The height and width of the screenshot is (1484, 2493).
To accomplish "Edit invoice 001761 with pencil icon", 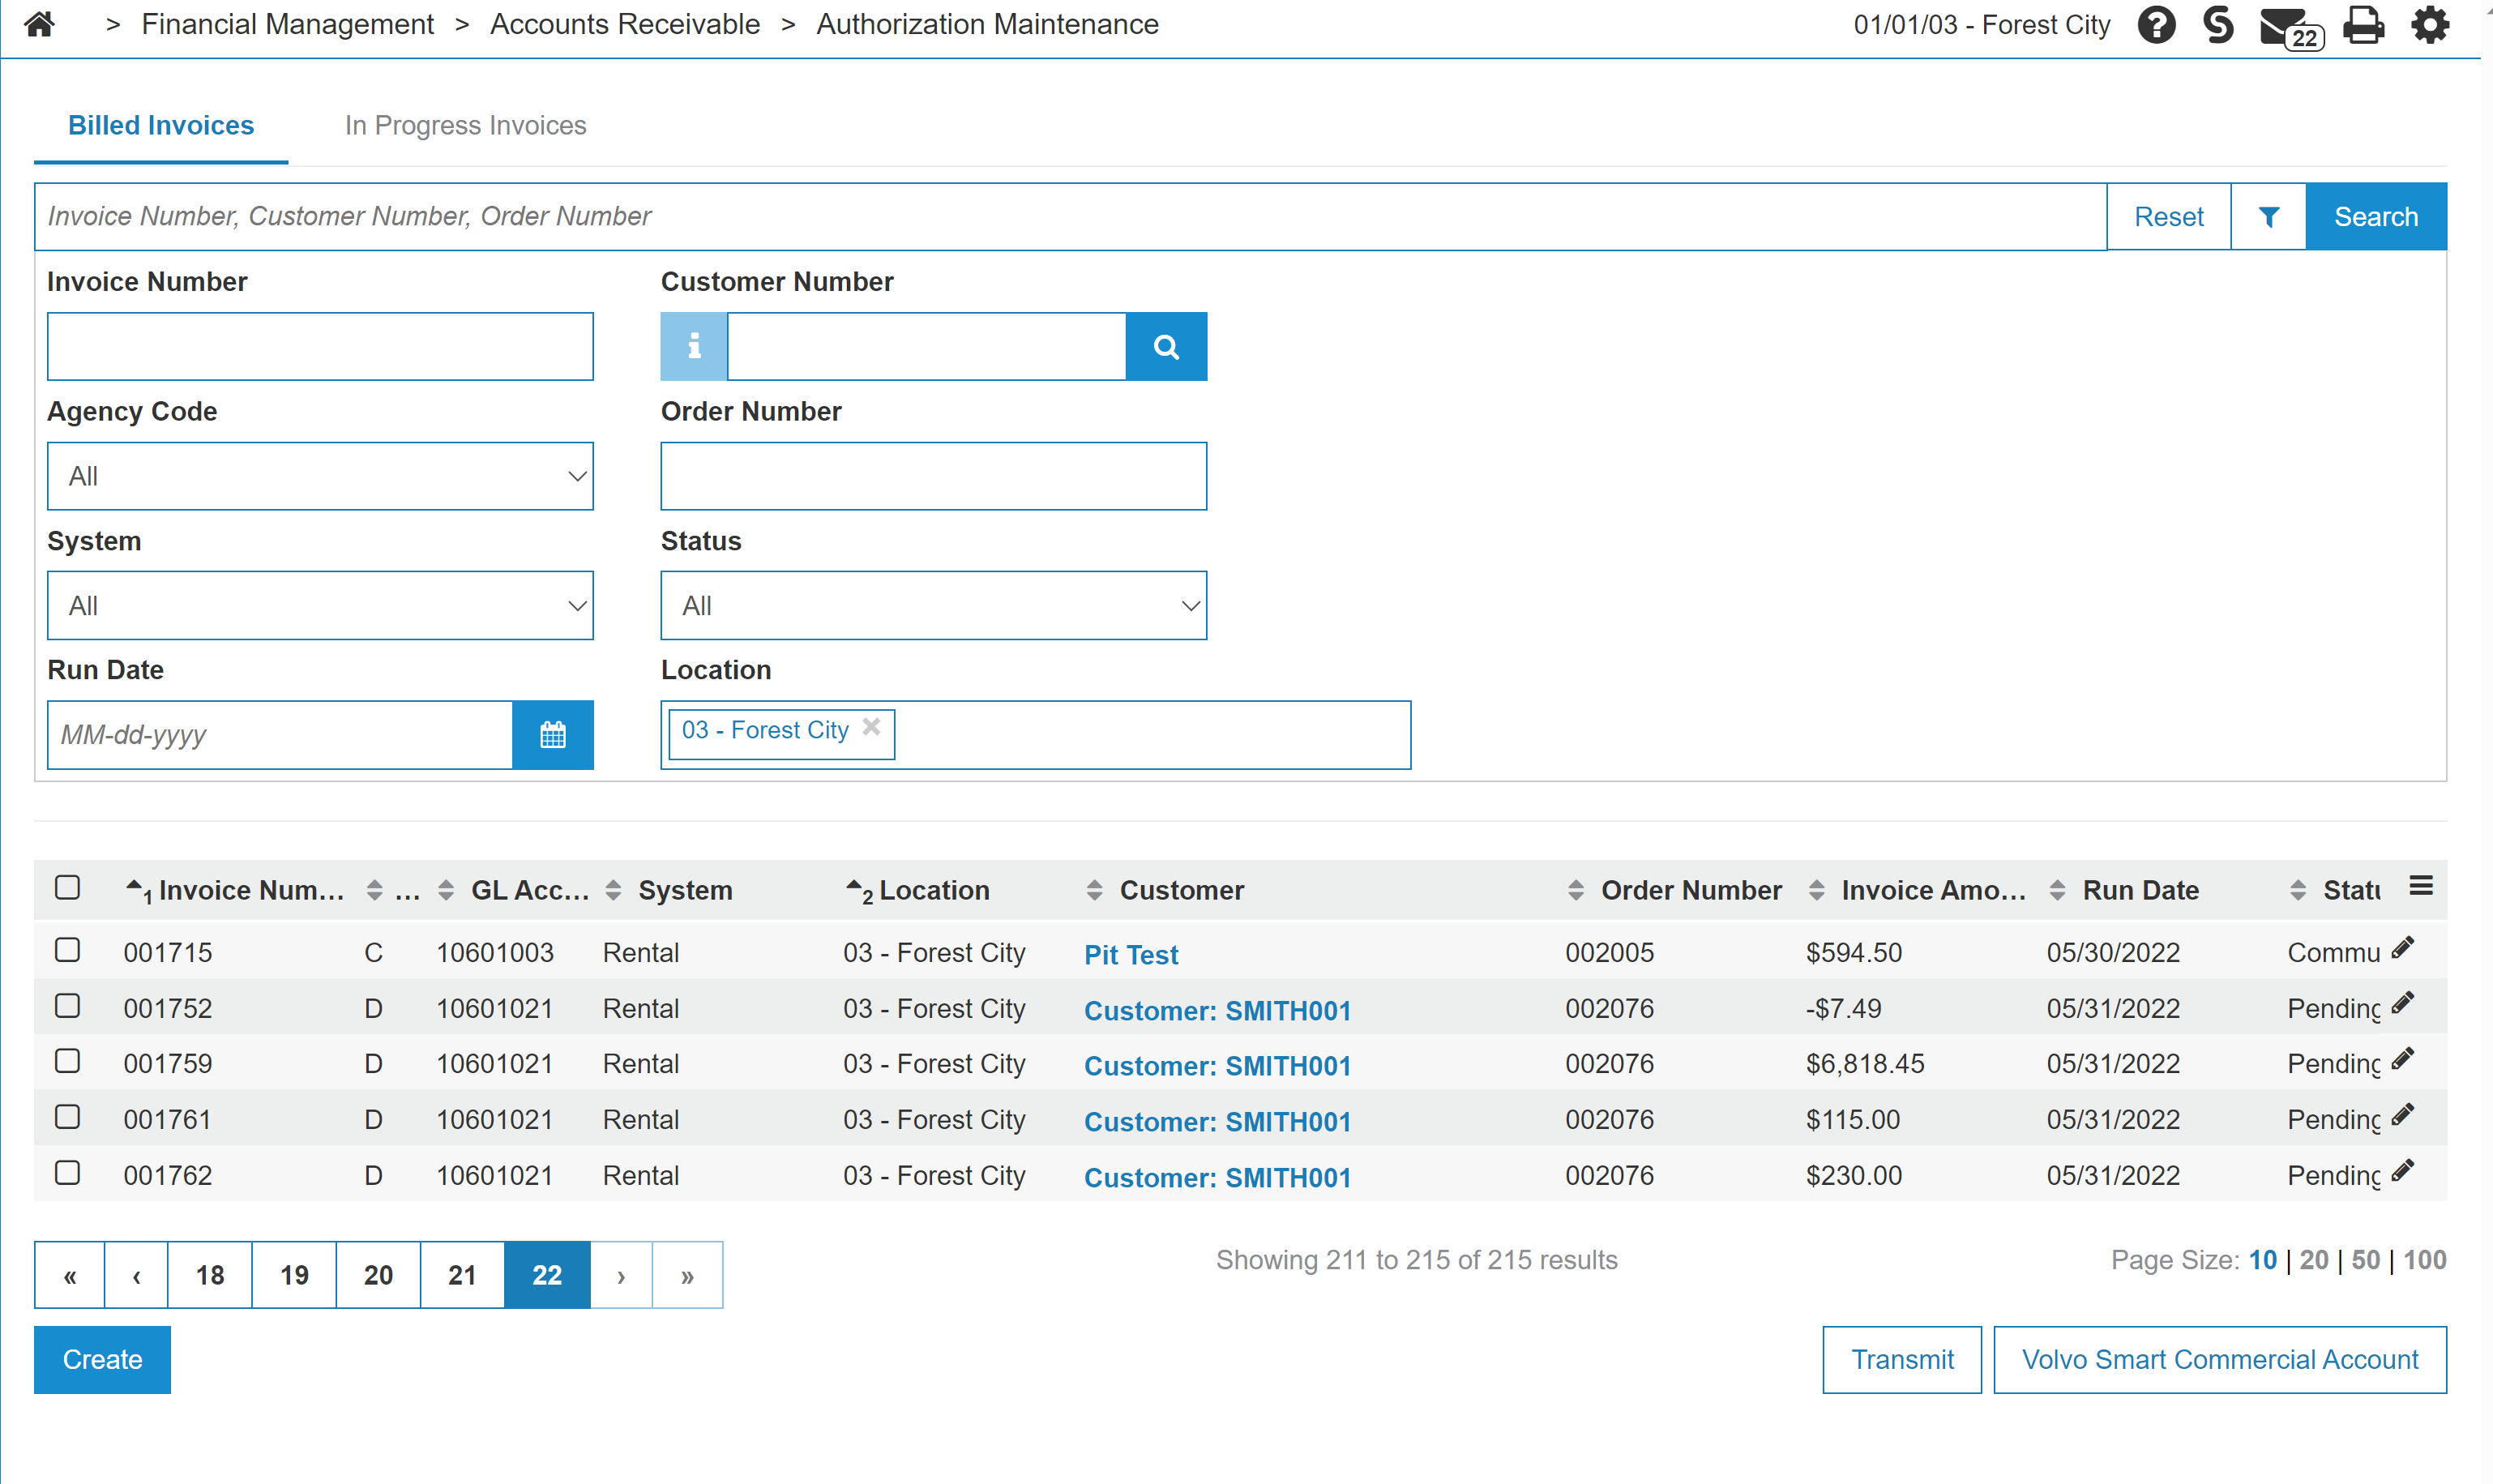I will tap(2403, 1115).
